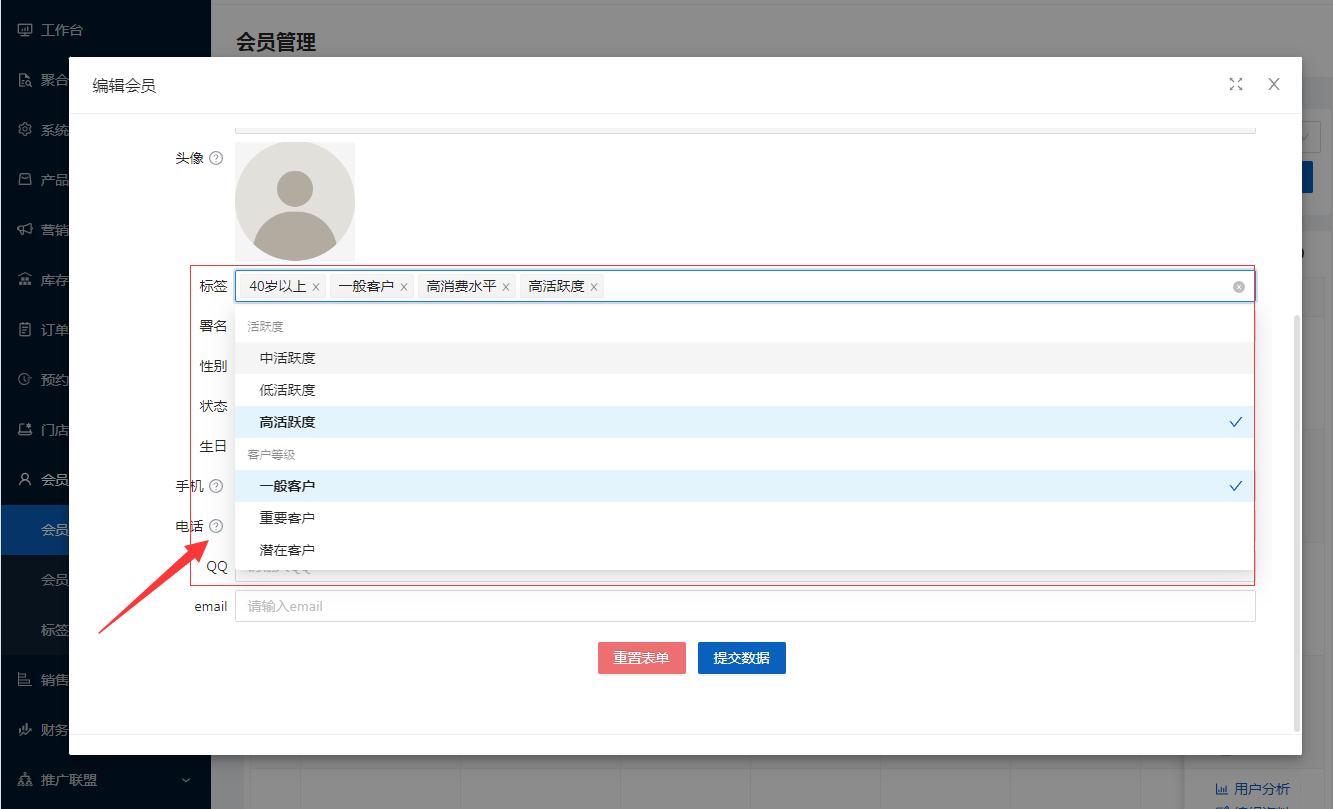Click help icon next to 手机
The height and width of the screenshot is (809, 1333).
[x=216, y=486]
